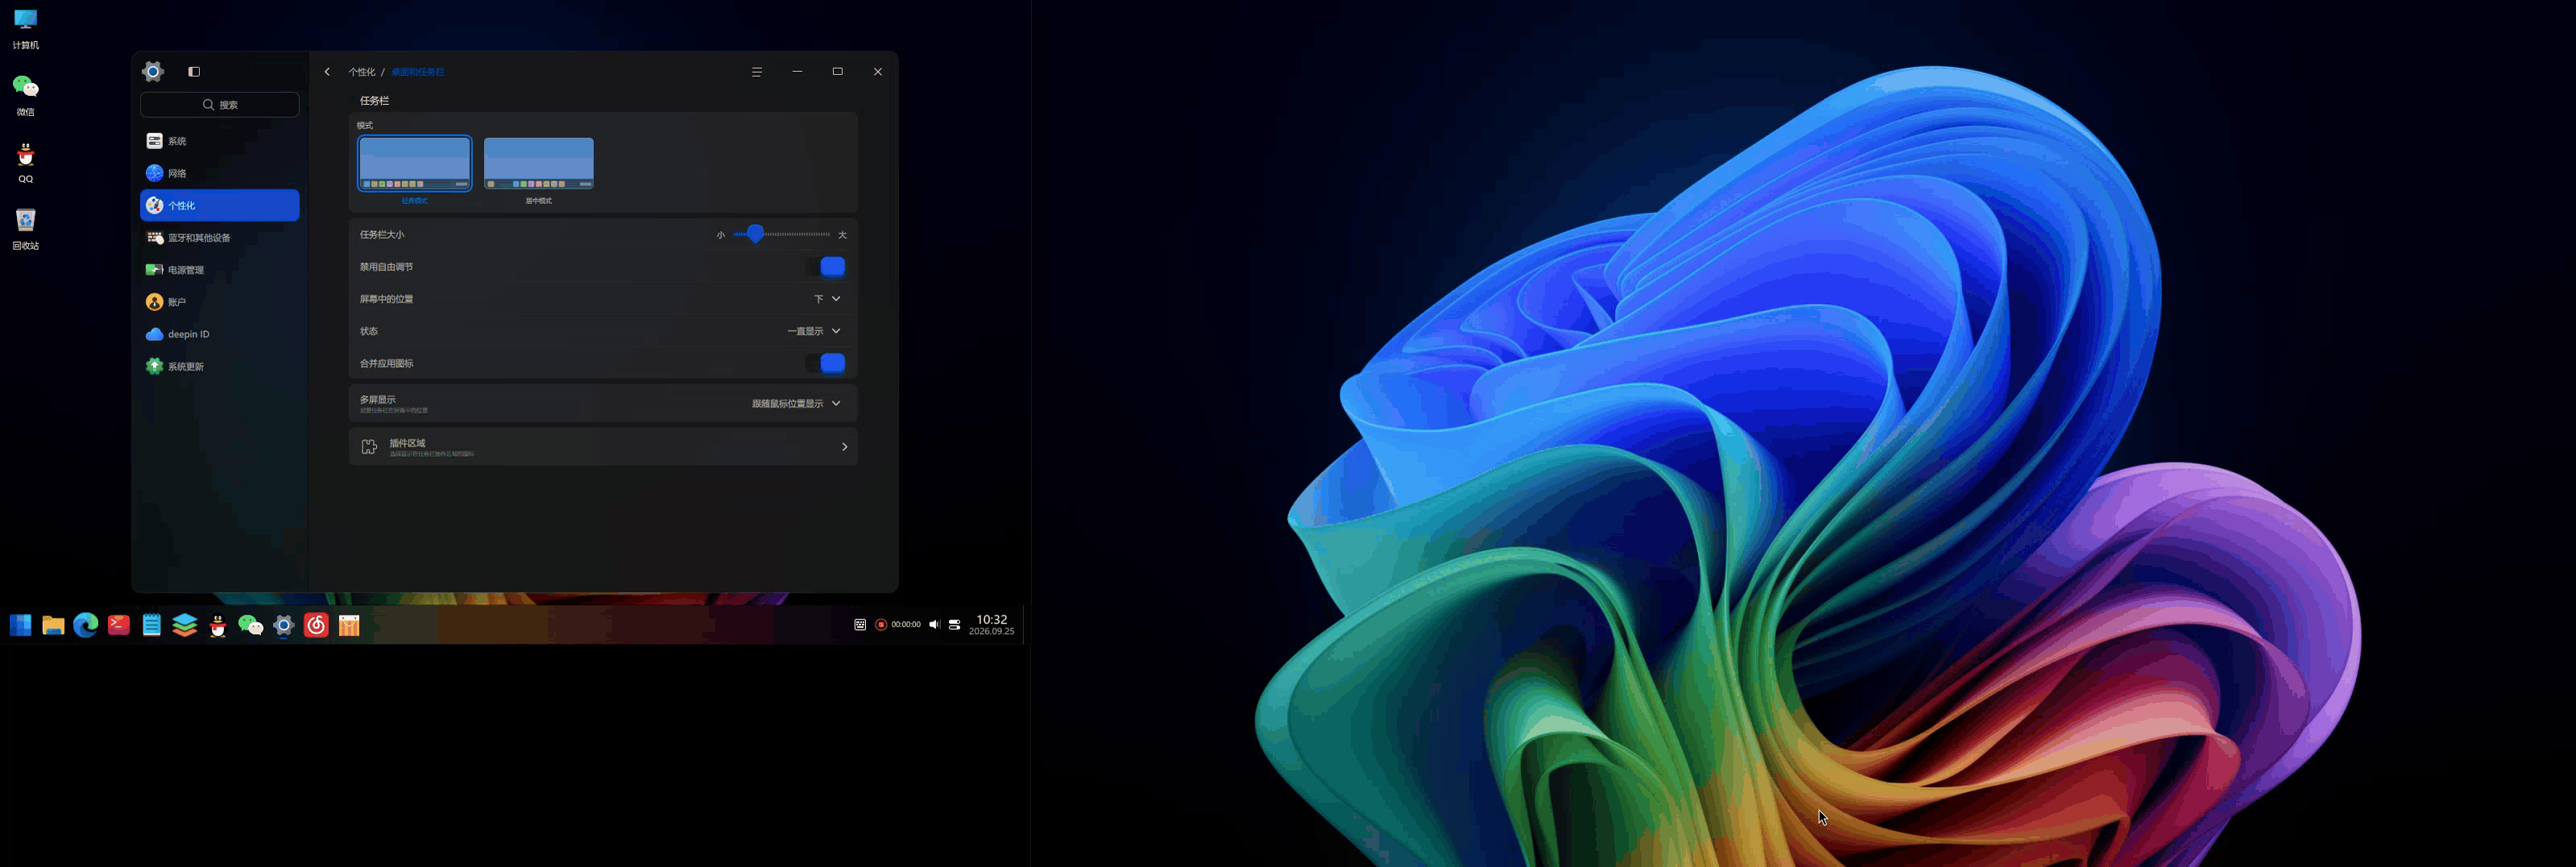Screen dimensions: 2576x867
Task: Click the on-screen keyboard tray icon
Action: click(x=860, y=625)
